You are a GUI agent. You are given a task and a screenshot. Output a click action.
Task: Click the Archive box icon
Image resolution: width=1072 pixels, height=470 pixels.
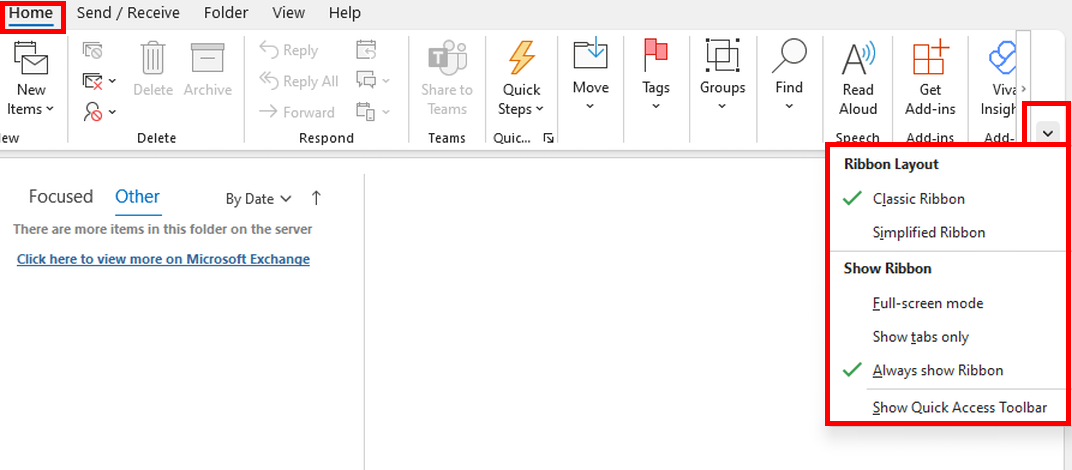[x=208, y=58]
